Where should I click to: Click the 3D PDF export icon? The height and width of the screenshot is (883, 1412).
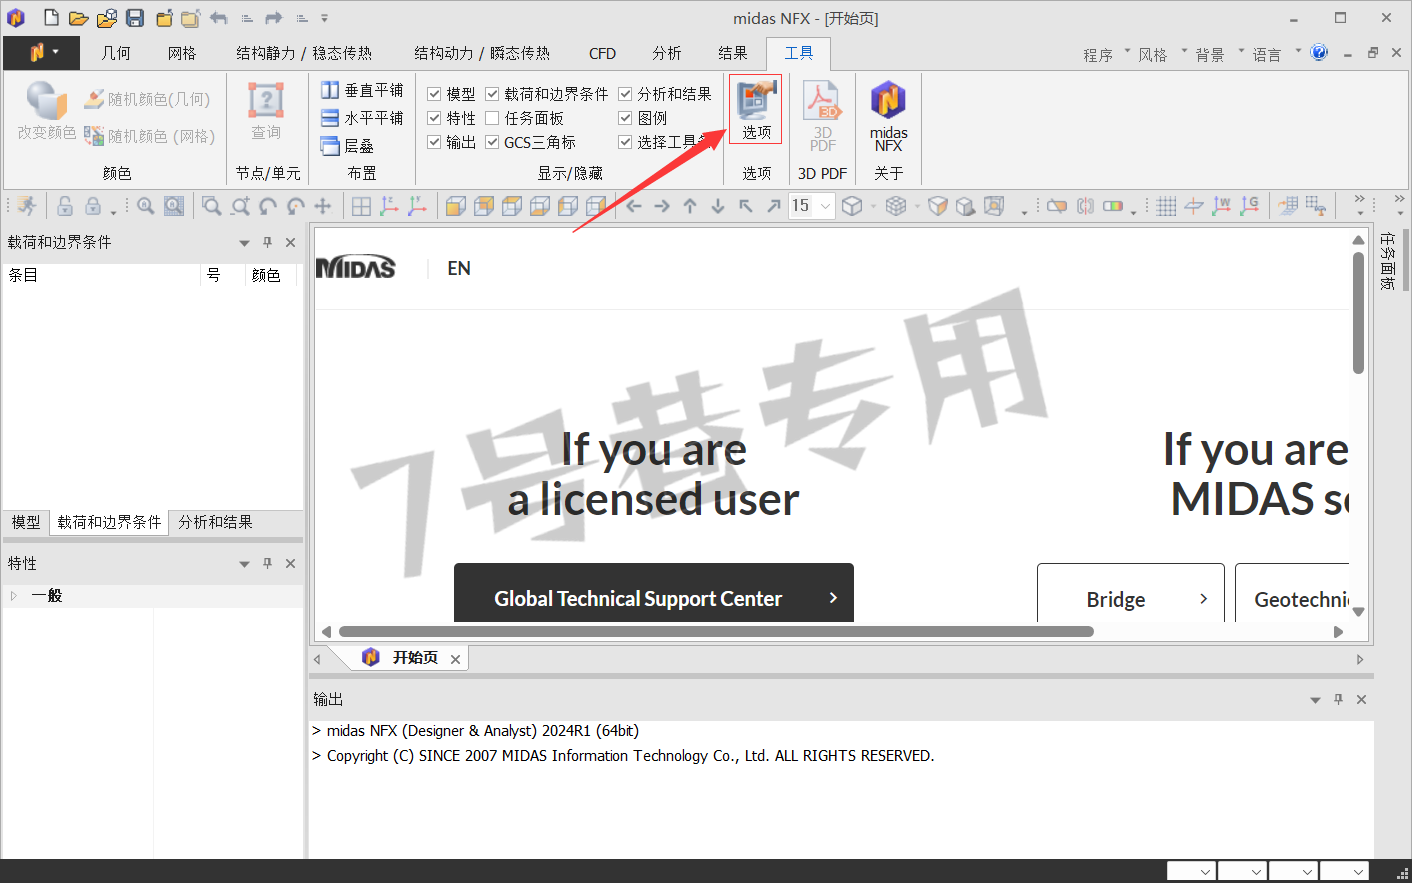[823, 116]
